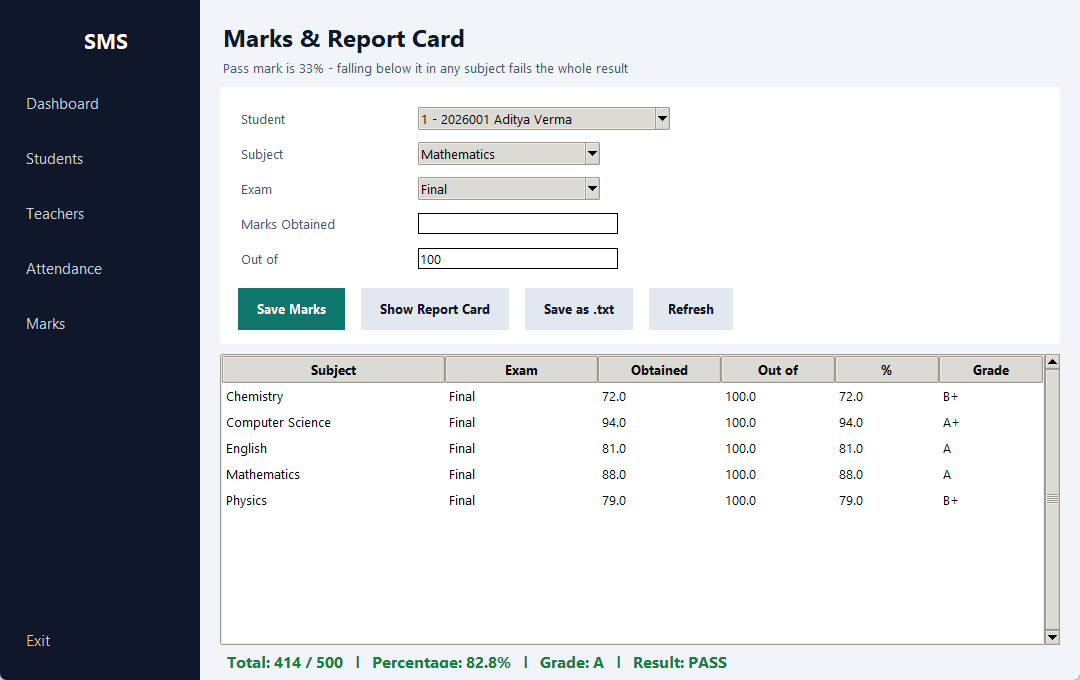Select the English row
The image size is (1080, 680).
click(x=632, y=449)
